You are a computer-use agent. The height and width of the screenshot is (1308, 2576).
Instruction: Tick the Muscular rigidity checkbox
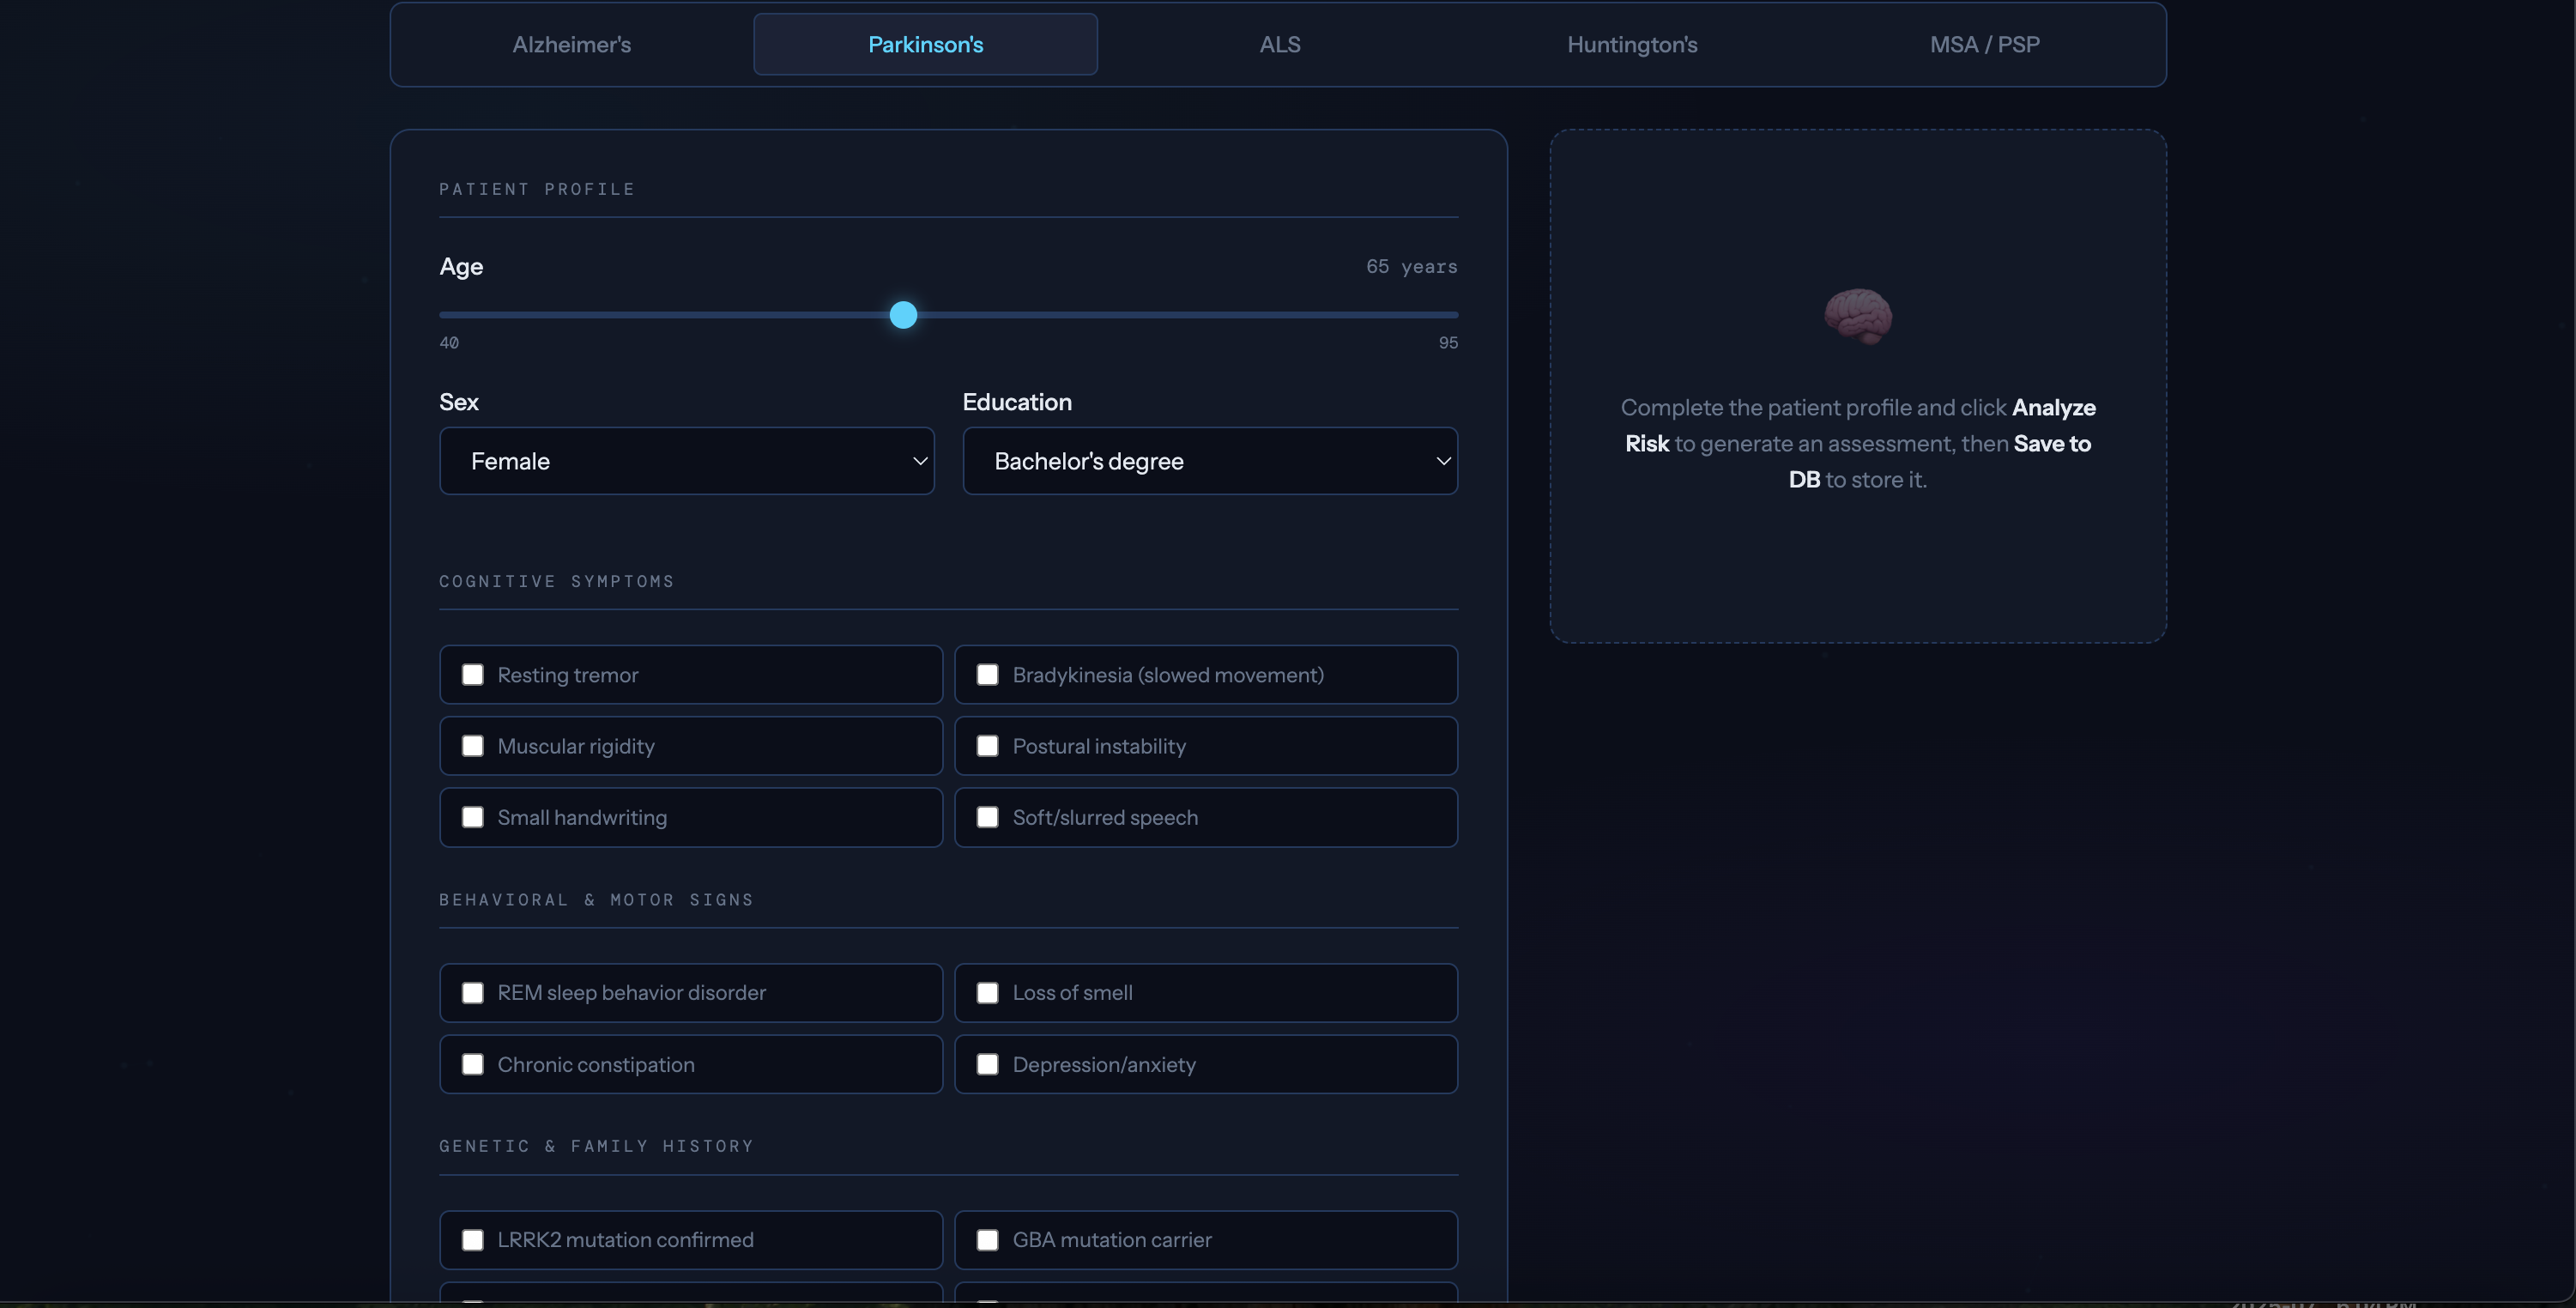click(x=473, y=746)
